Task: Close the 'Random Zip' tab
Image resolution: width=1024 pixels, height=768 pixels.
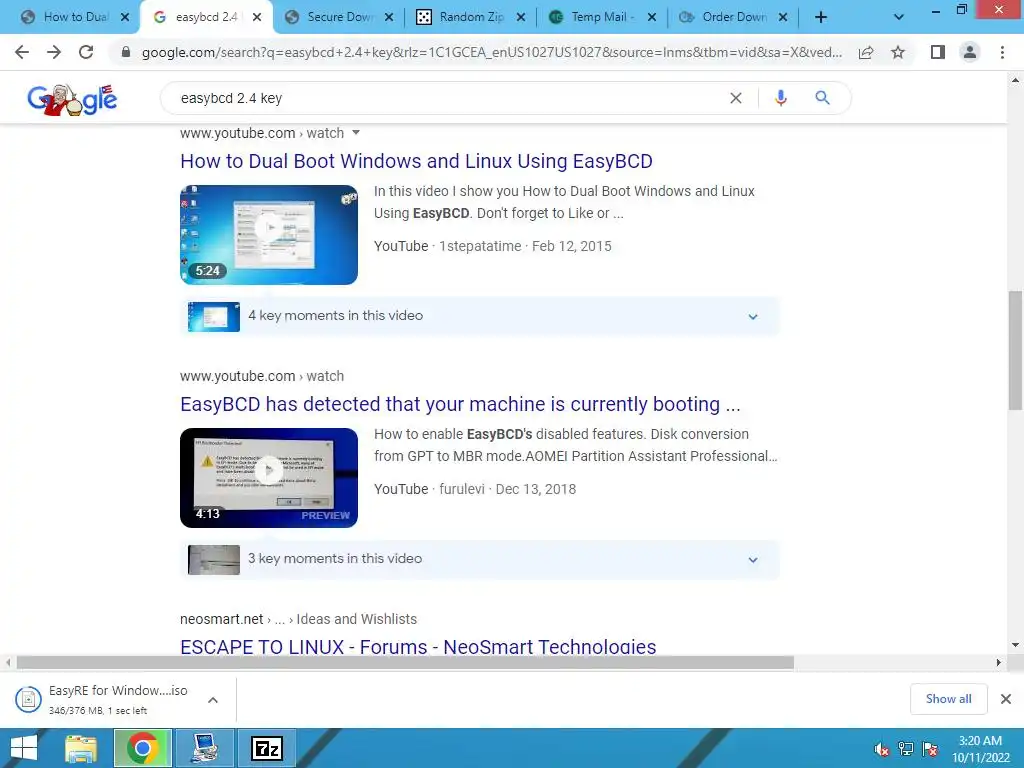Action: tap(521, 17)
